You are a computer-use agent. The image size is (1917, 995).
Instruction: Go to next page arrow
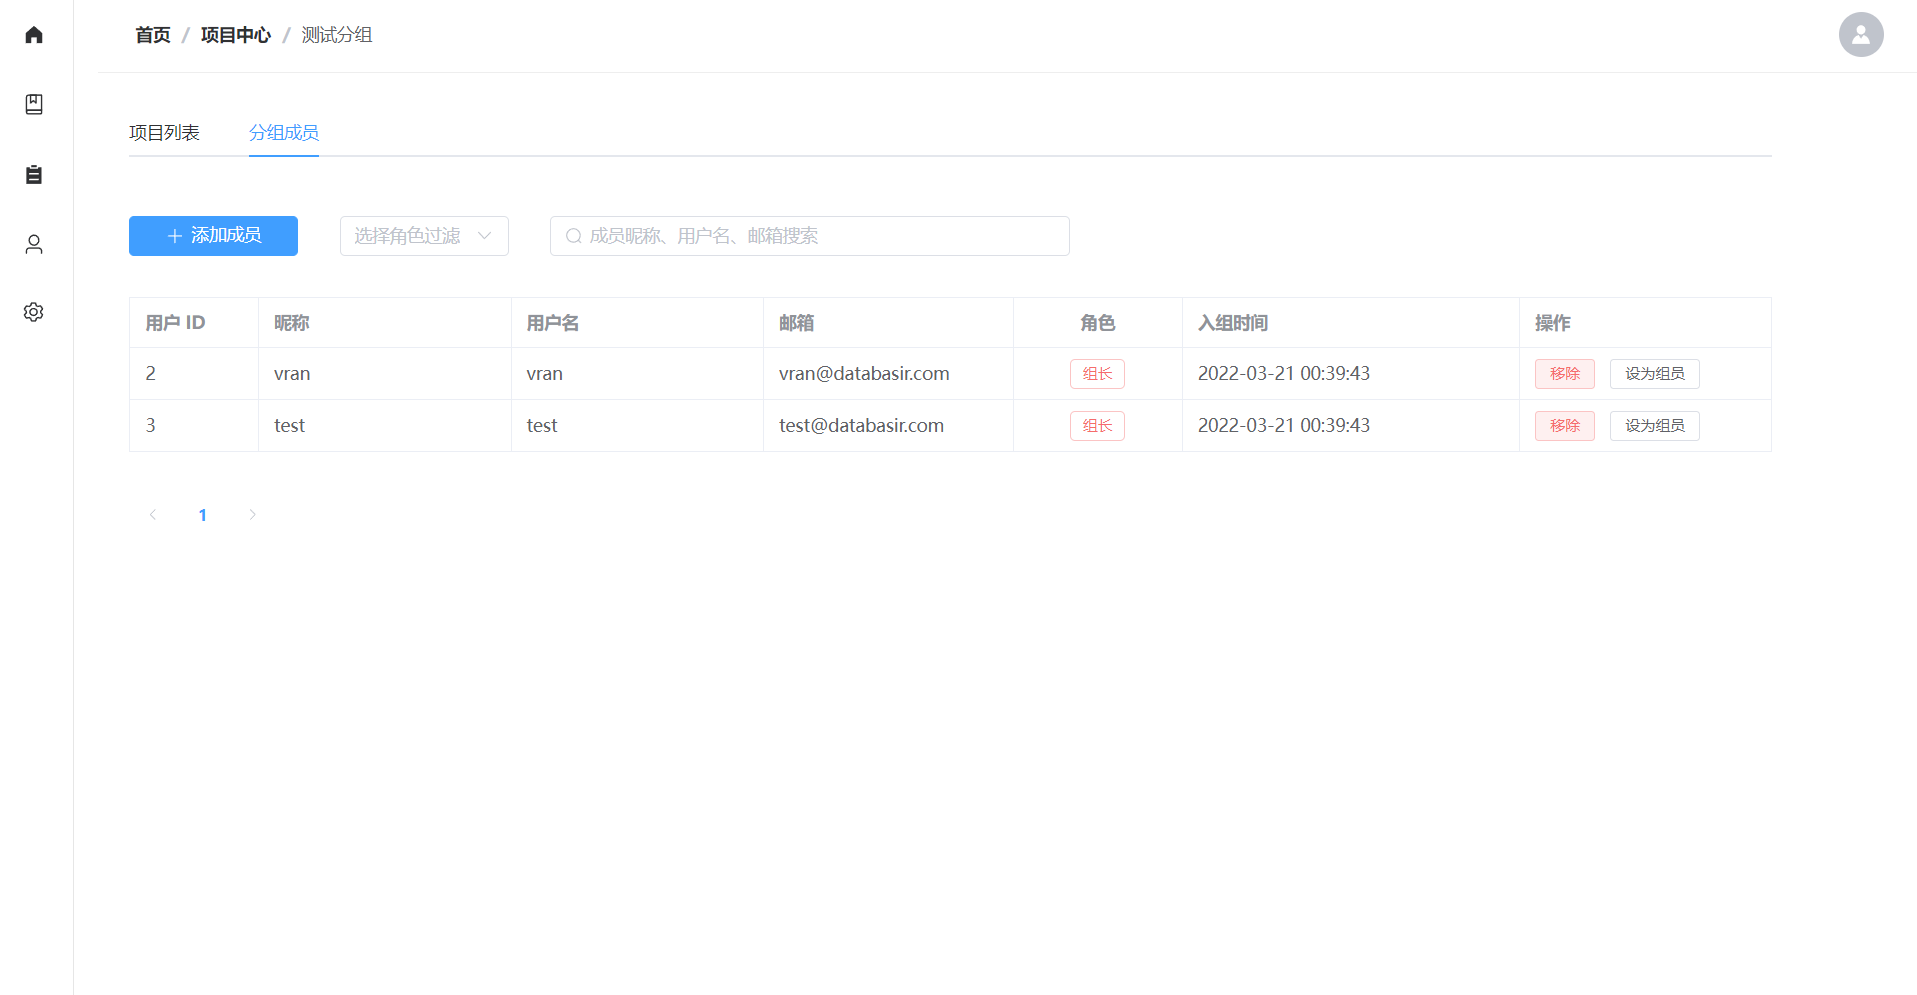pyautogui.click(x=252, y=515)
